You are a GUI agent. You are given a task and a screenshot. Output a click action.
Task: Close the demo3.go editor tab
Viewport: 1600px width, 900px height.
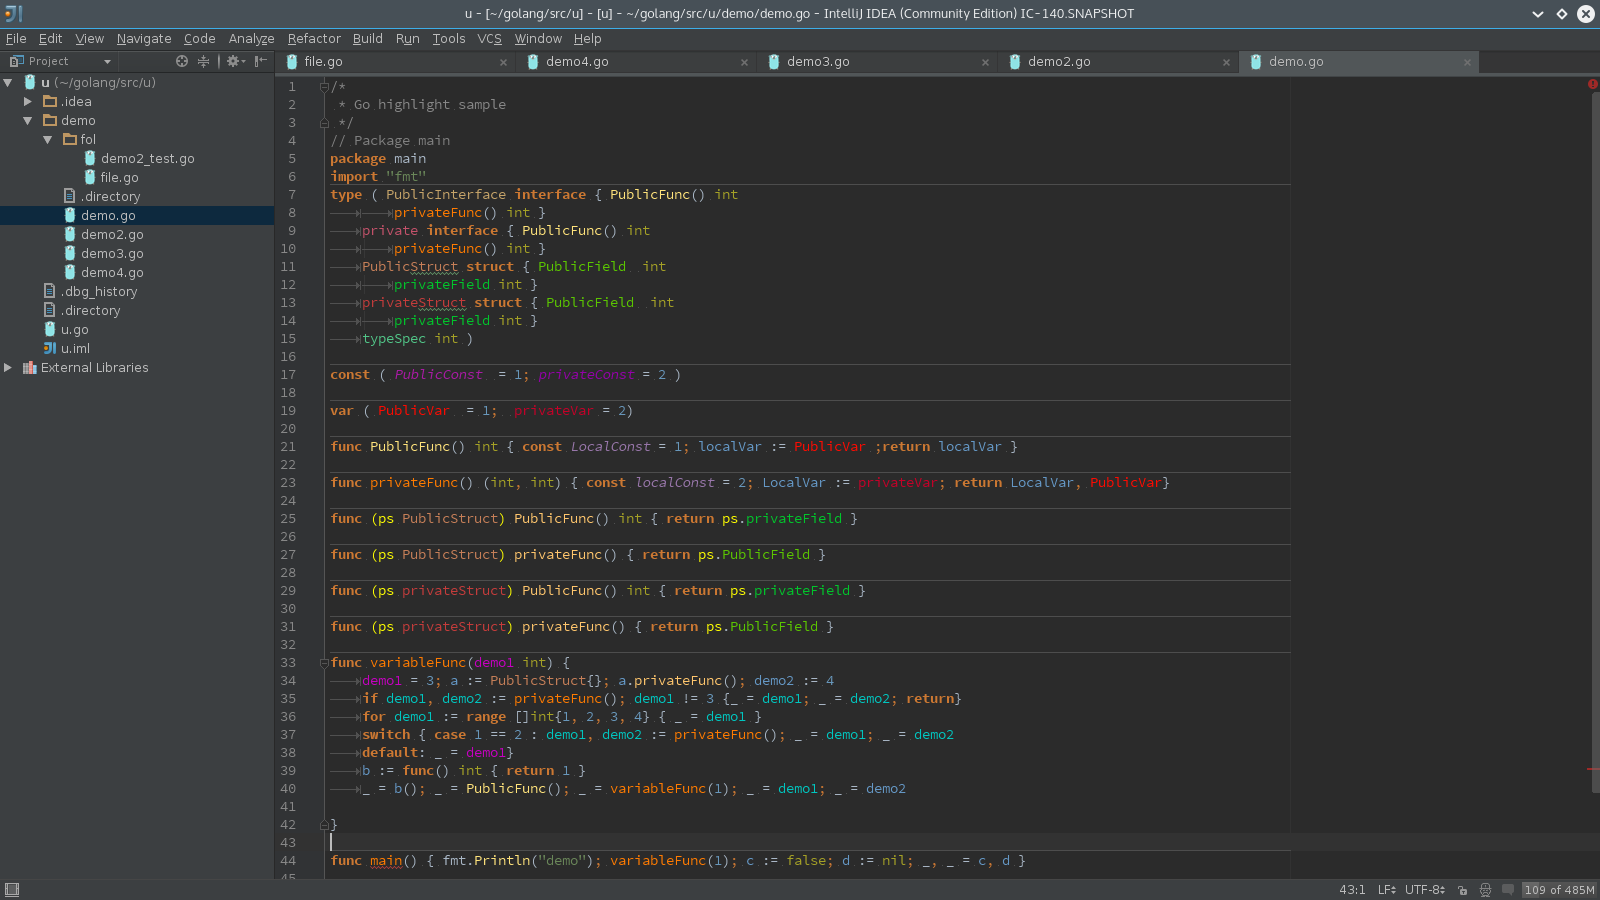985,62
